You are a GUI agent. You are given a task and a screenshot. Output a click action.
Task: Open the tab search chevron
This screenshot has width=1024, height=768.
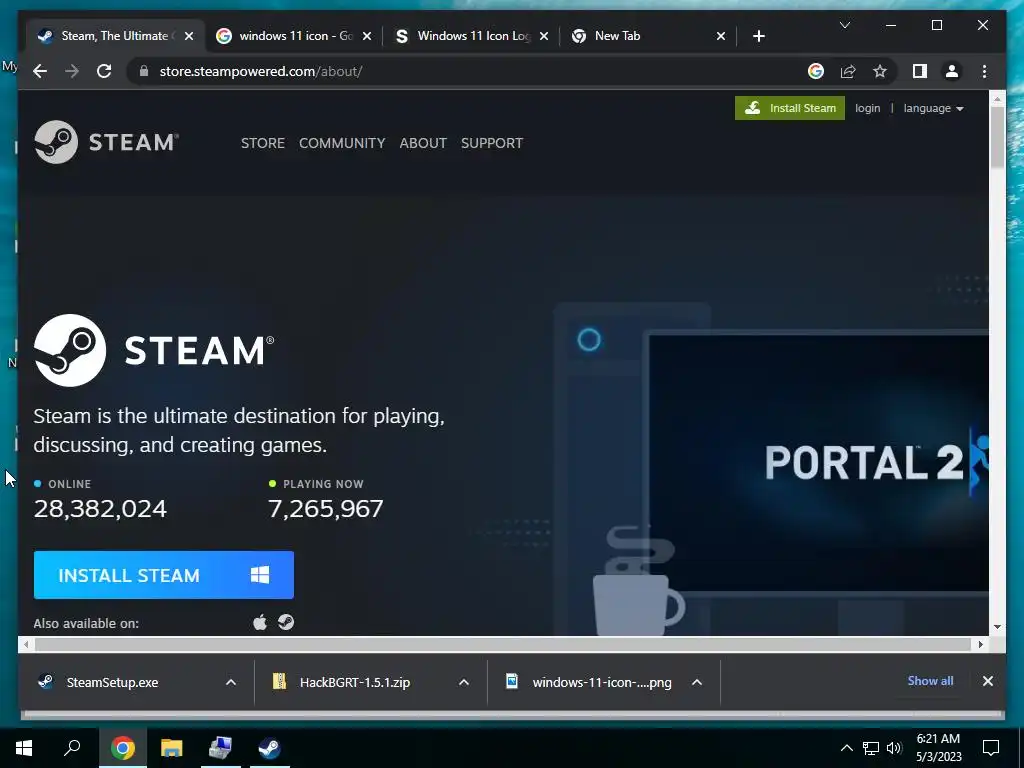click(x=844, y=25)
